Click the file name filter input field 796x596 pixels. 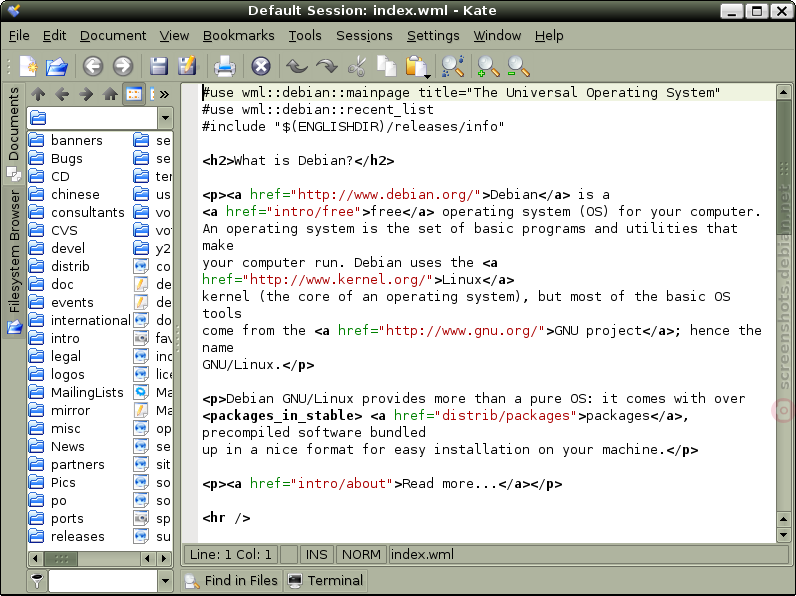103,581
